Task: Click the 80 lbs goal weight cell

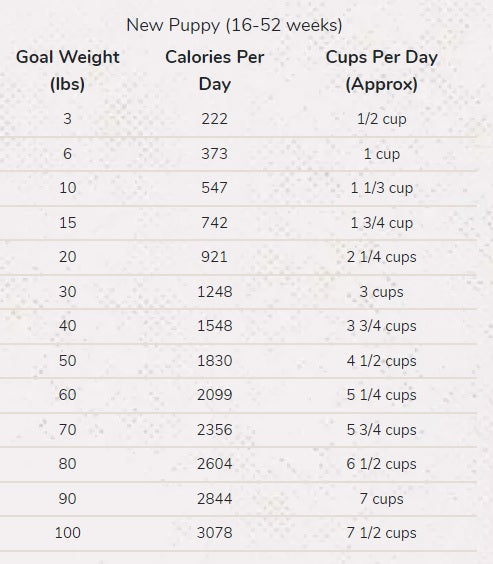Action: (68, 464)
